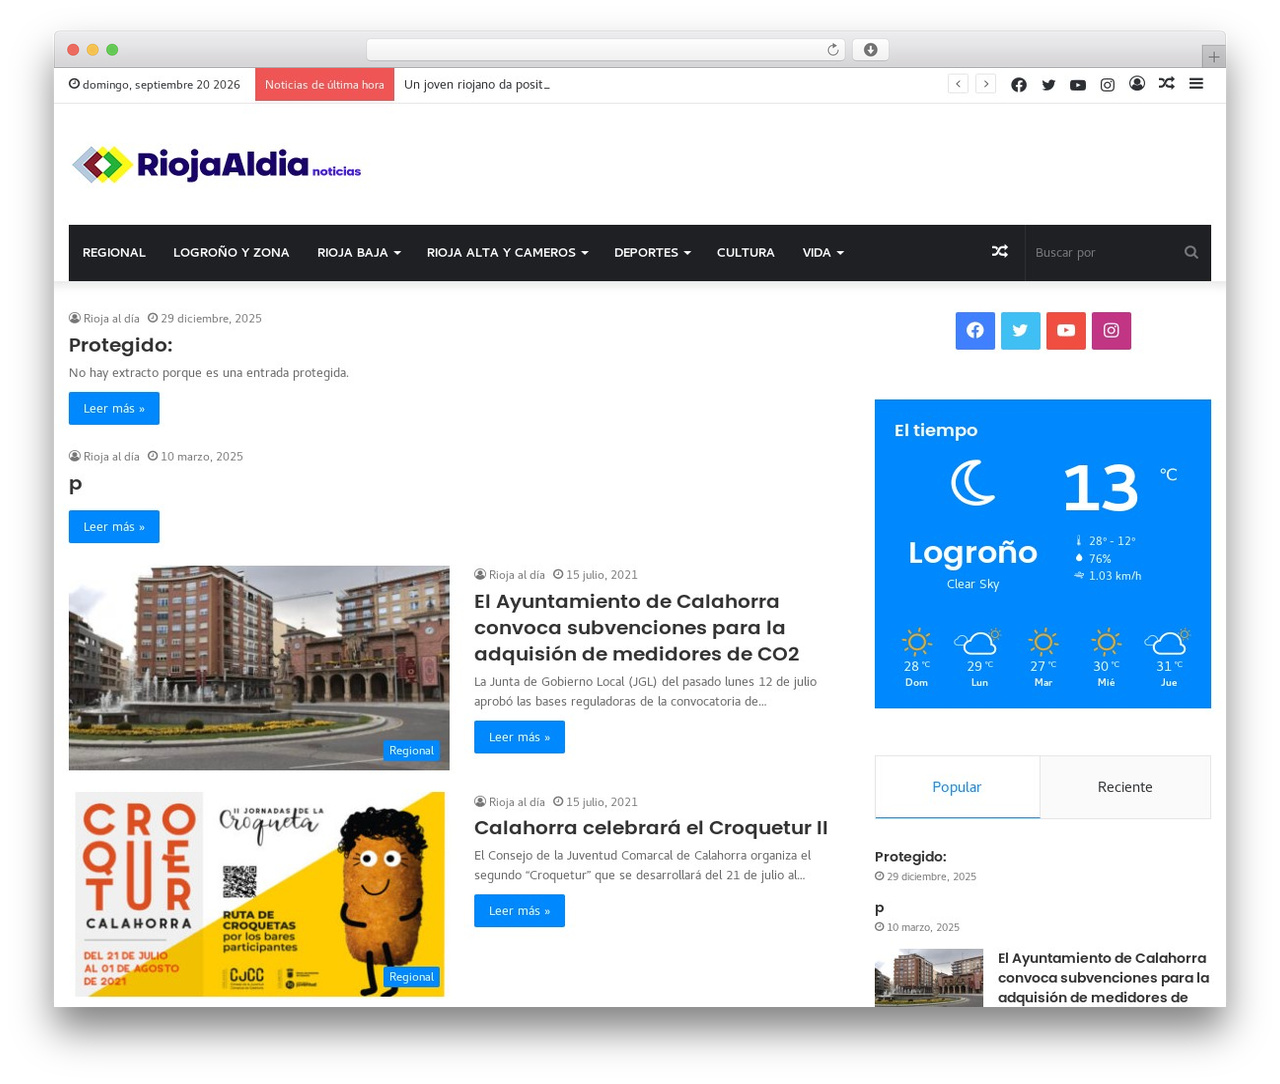Screen dimensions: 1280x1084
Task: Click the breaking news headline 'Un joven riojano'
Action: (x=477, y=85)
